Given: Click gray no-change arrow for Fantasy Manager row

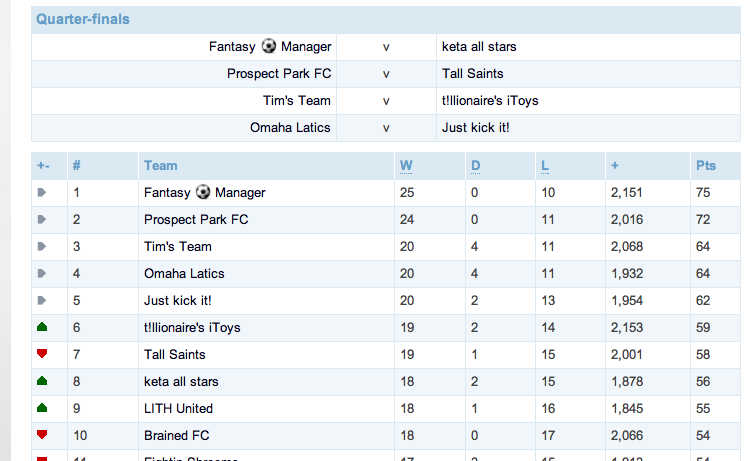Looking at the screenshot, I should pyautogui.click(x=42, y=192).
